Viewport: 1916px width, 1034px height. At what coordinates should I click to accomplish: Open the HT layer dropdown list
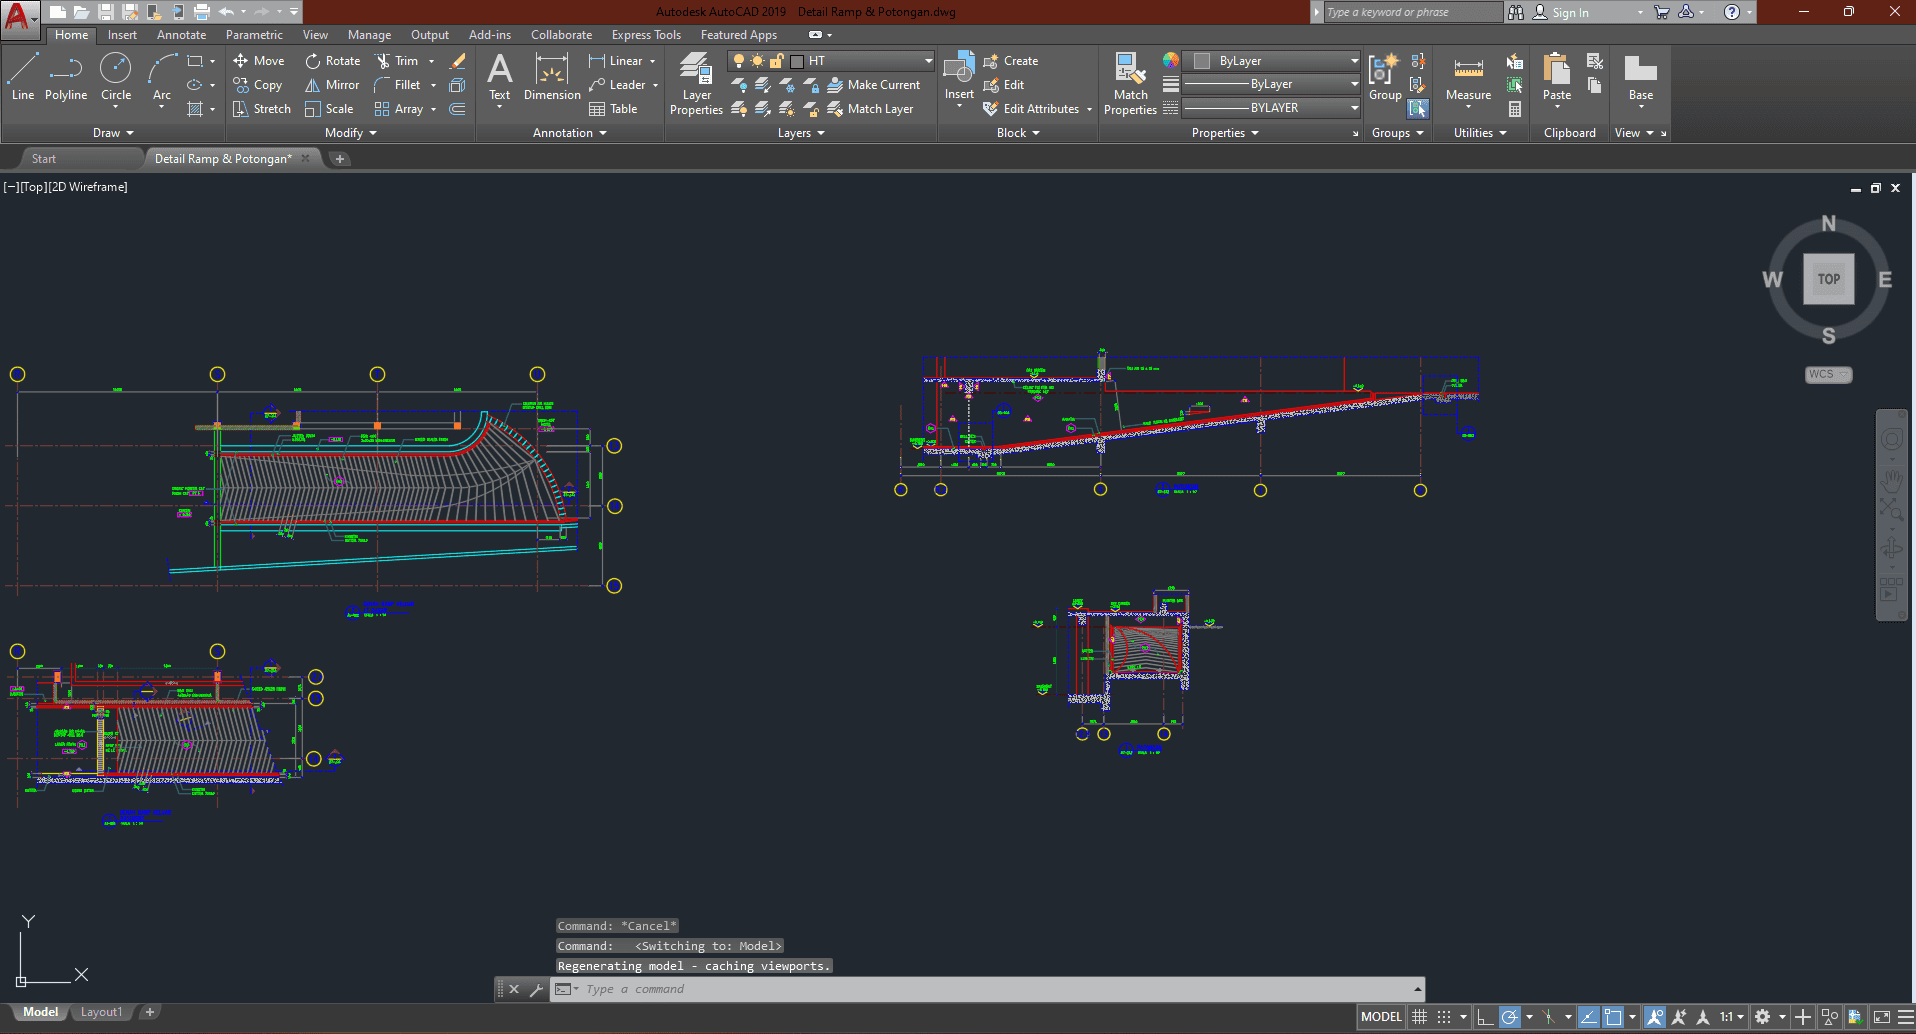pyautogui.click(x=928, y=61)
